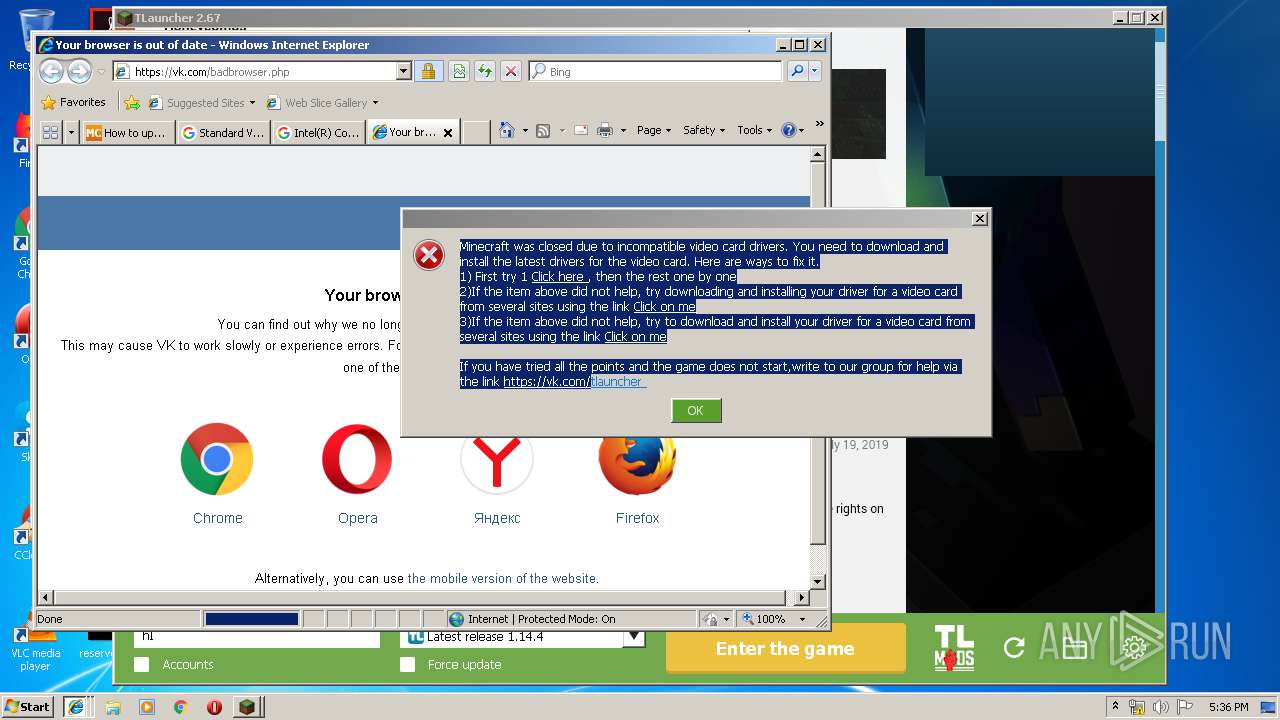Open a new blank tab
Viewport: 1280px width, 720px height.
point(476,132)
